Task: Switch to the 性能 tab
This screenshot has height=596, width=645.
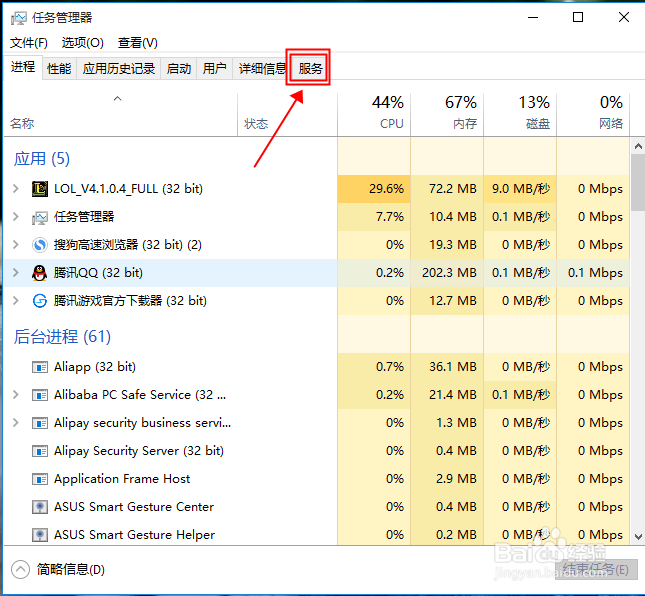Action: tap(59, 69)
